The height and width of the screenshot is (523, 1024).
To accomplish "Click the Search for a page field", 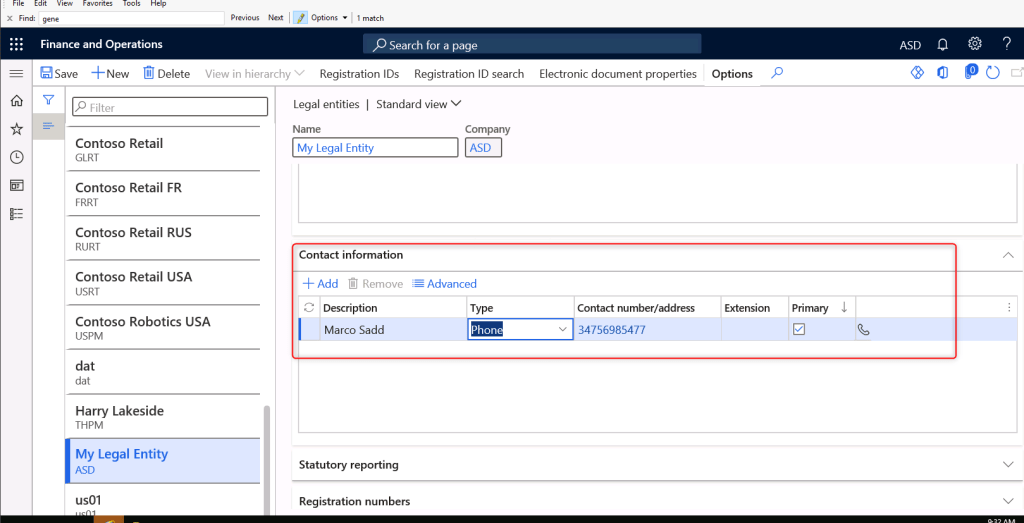I will (x=532, y=45).
